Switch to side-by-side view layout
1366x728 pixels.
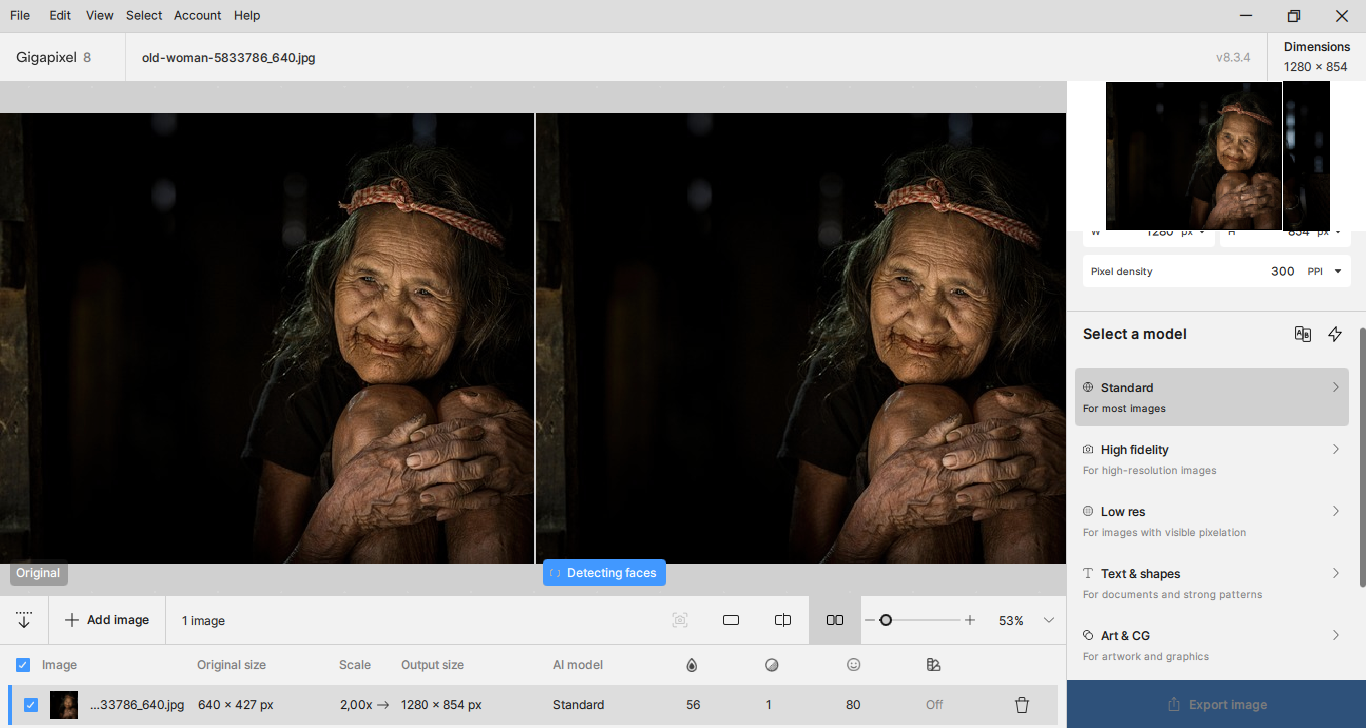coord(835,620)
